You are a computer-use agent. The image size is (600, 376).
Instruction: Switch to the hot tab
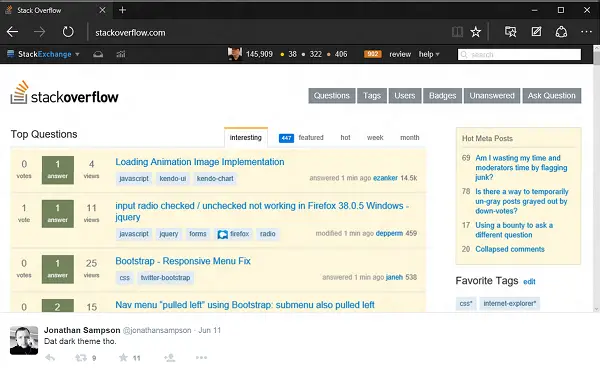(x=345, y=138)
